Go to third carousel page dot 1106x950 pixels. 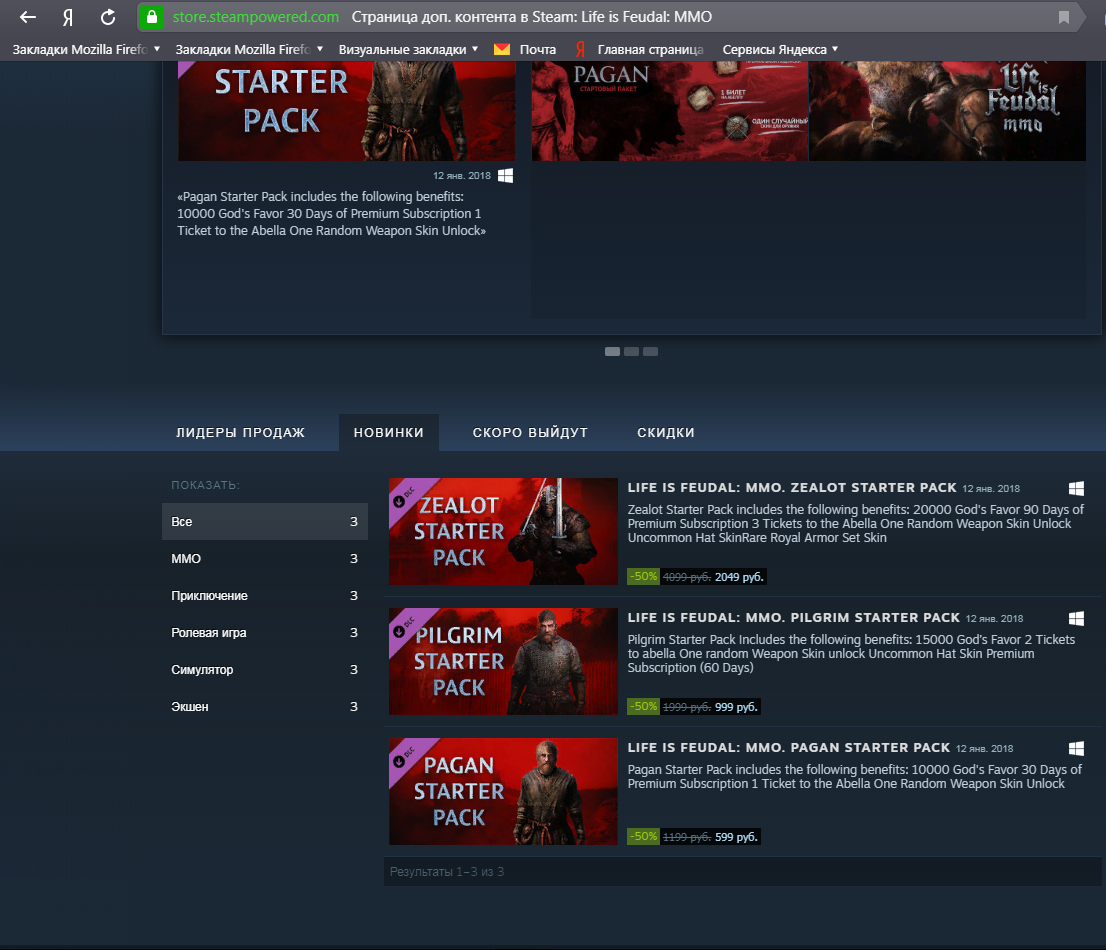point(650,351)
